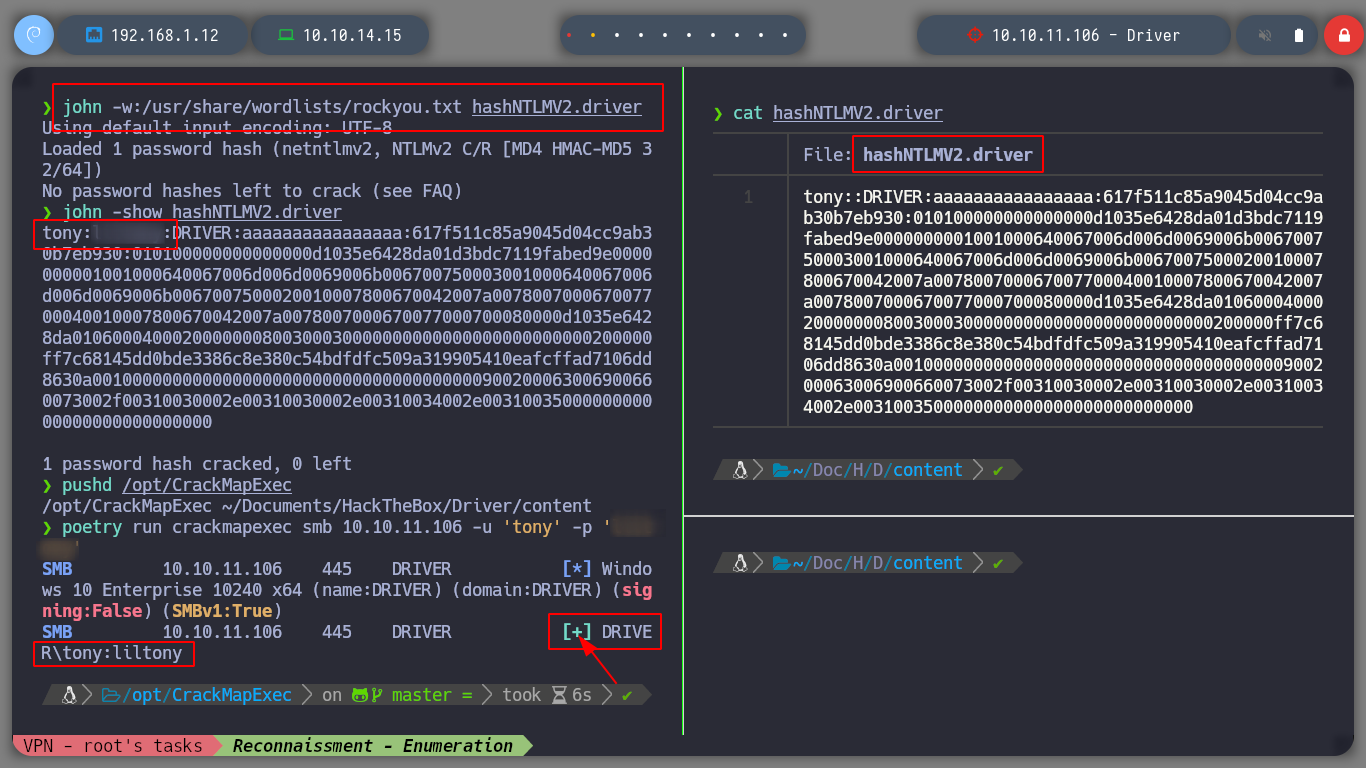Screen dimensions: 1366x768
Task: Click '~/Doc/H/D/content' in the lower-right prompt
Action: pos(878,563)
